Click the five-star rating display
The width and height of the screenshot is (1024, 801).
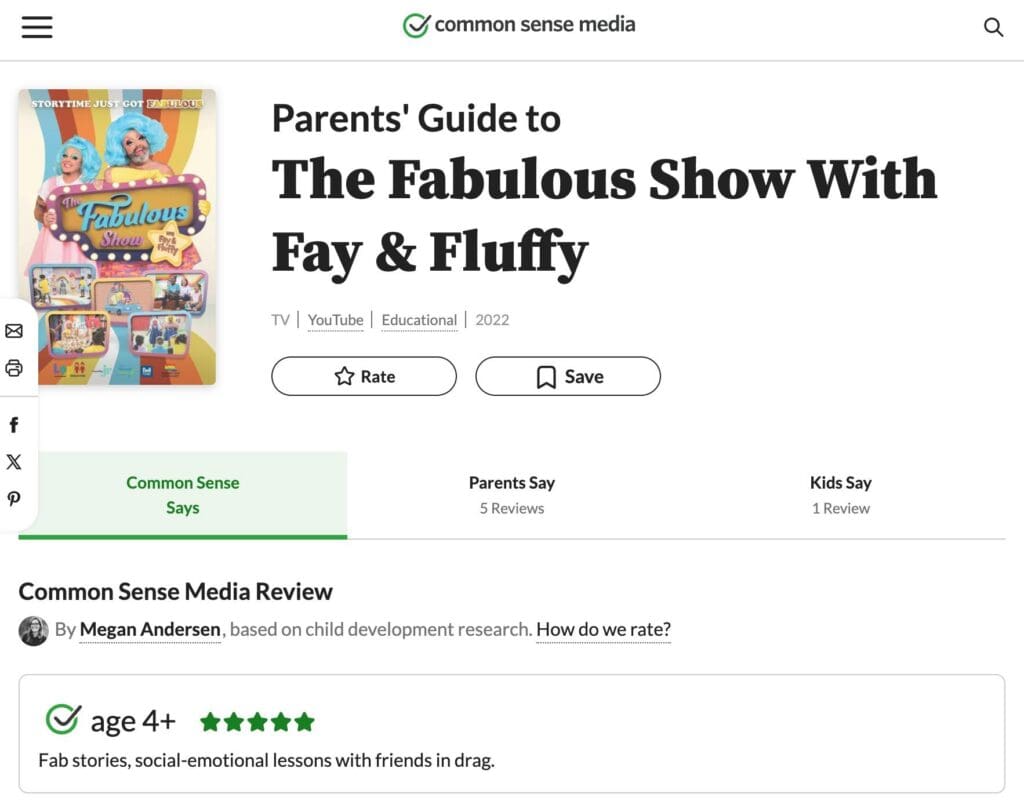coord(257,722)
